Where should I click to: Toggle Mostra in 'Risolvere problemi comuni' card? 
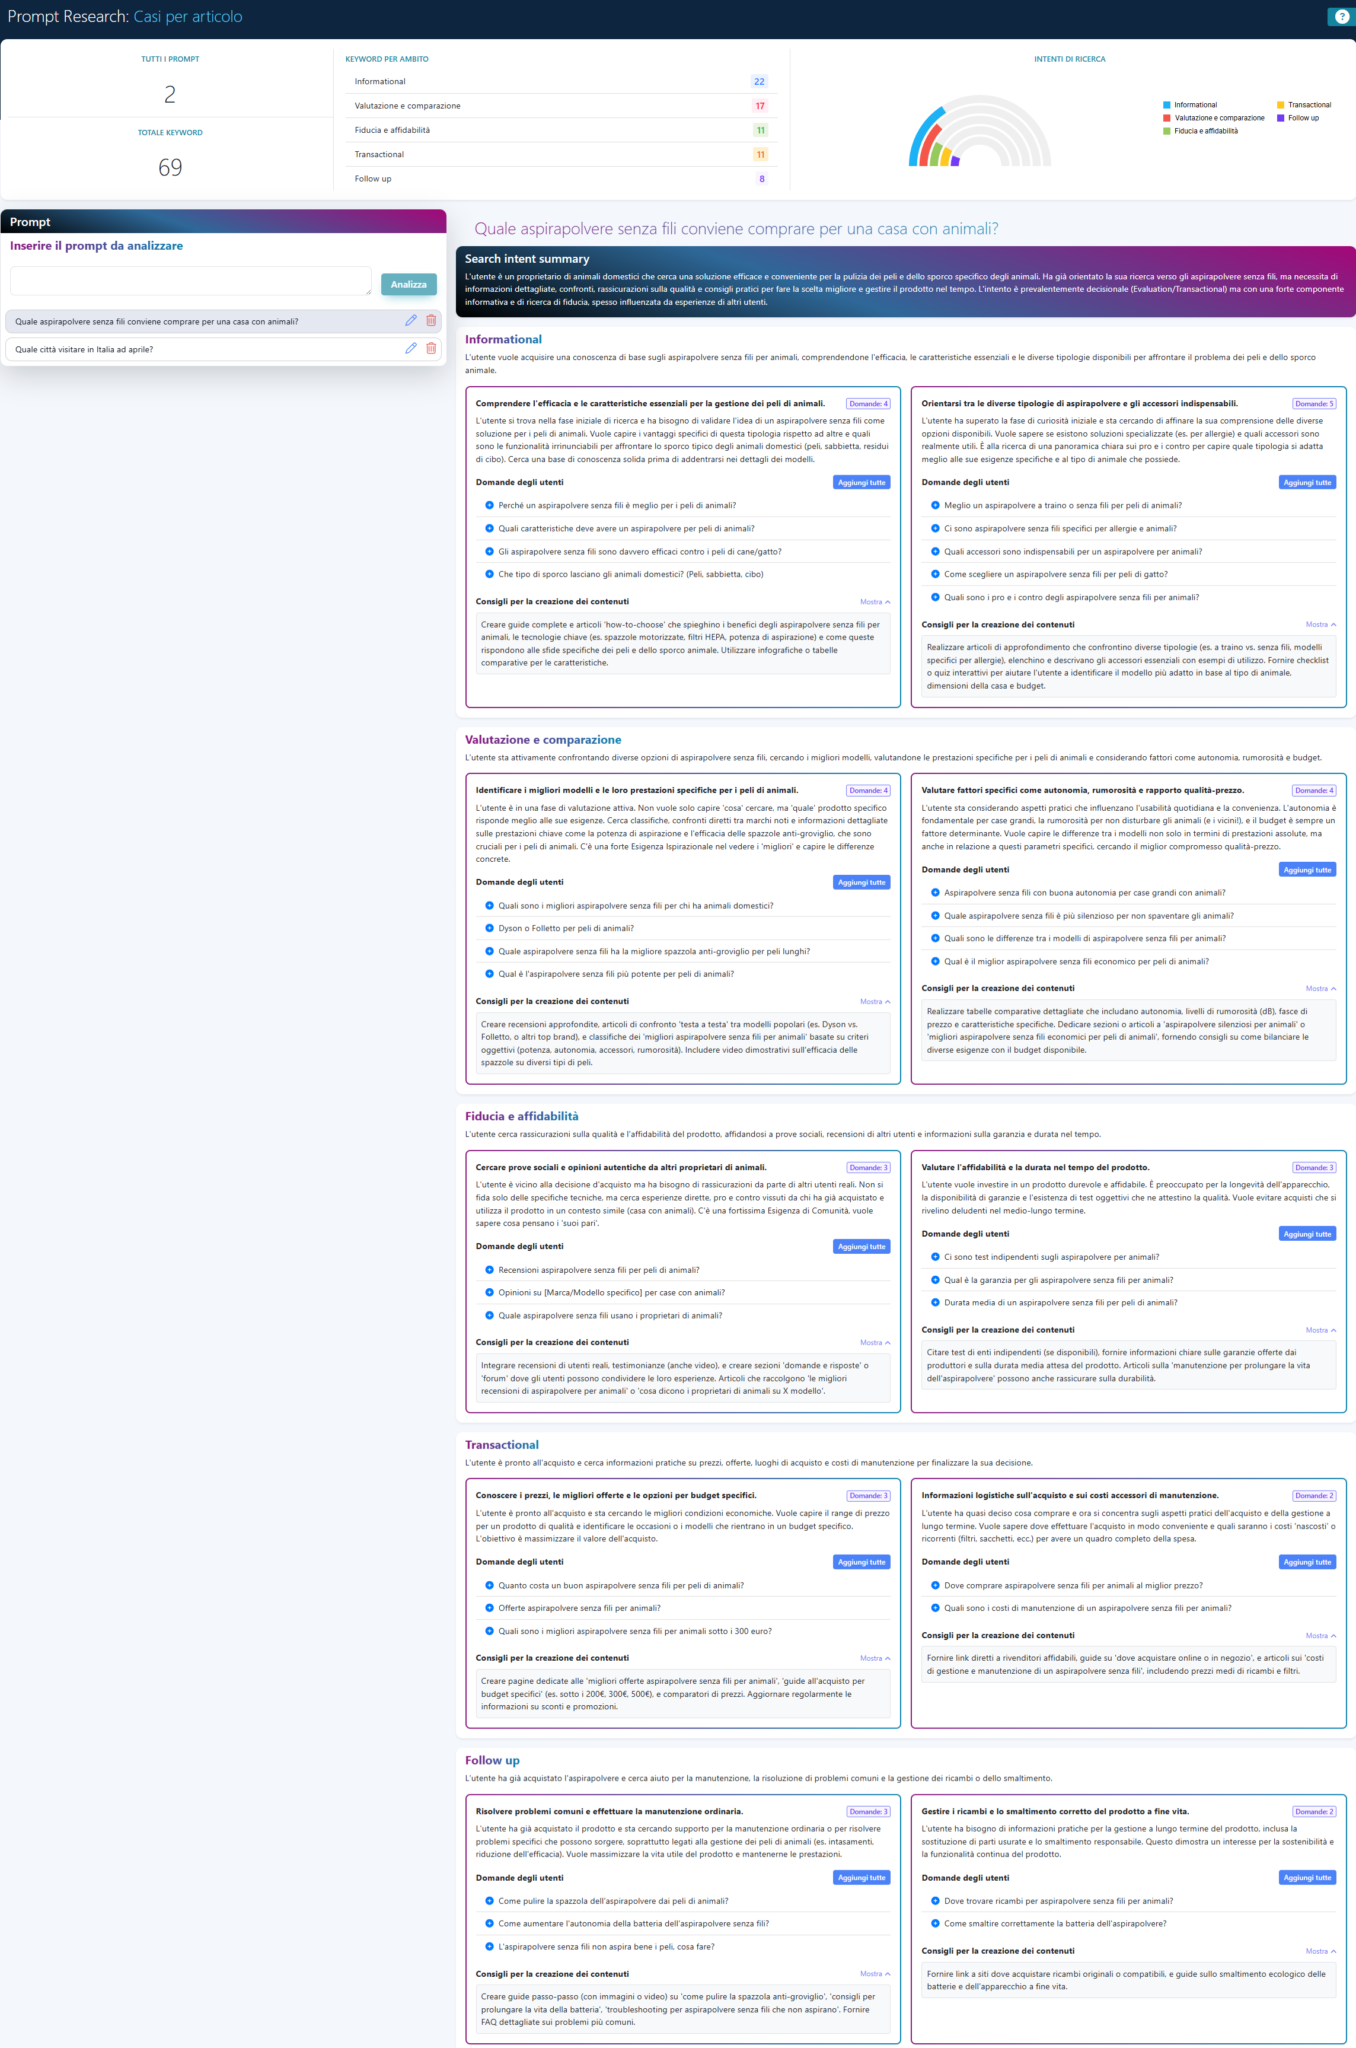click(874, 1974)
